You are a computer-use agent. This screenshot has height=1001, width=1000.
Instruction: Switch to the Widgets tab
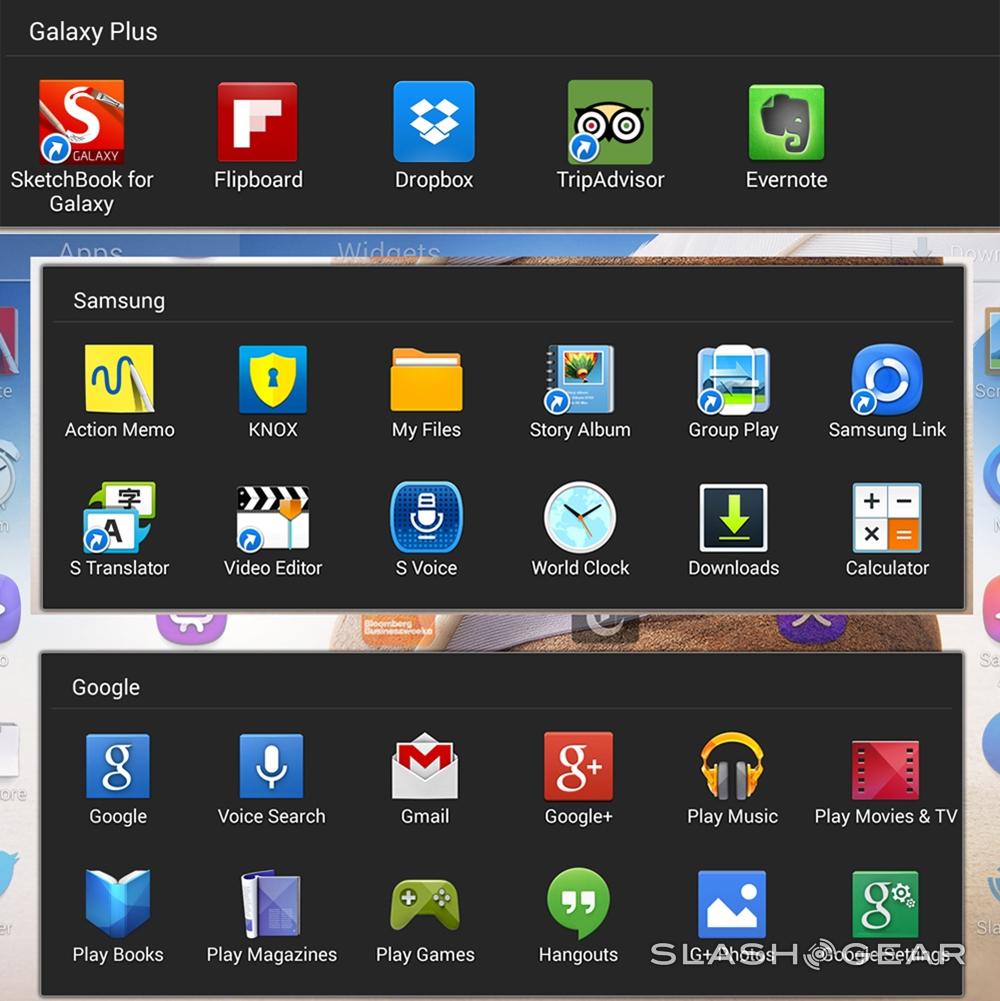point(388,250)
